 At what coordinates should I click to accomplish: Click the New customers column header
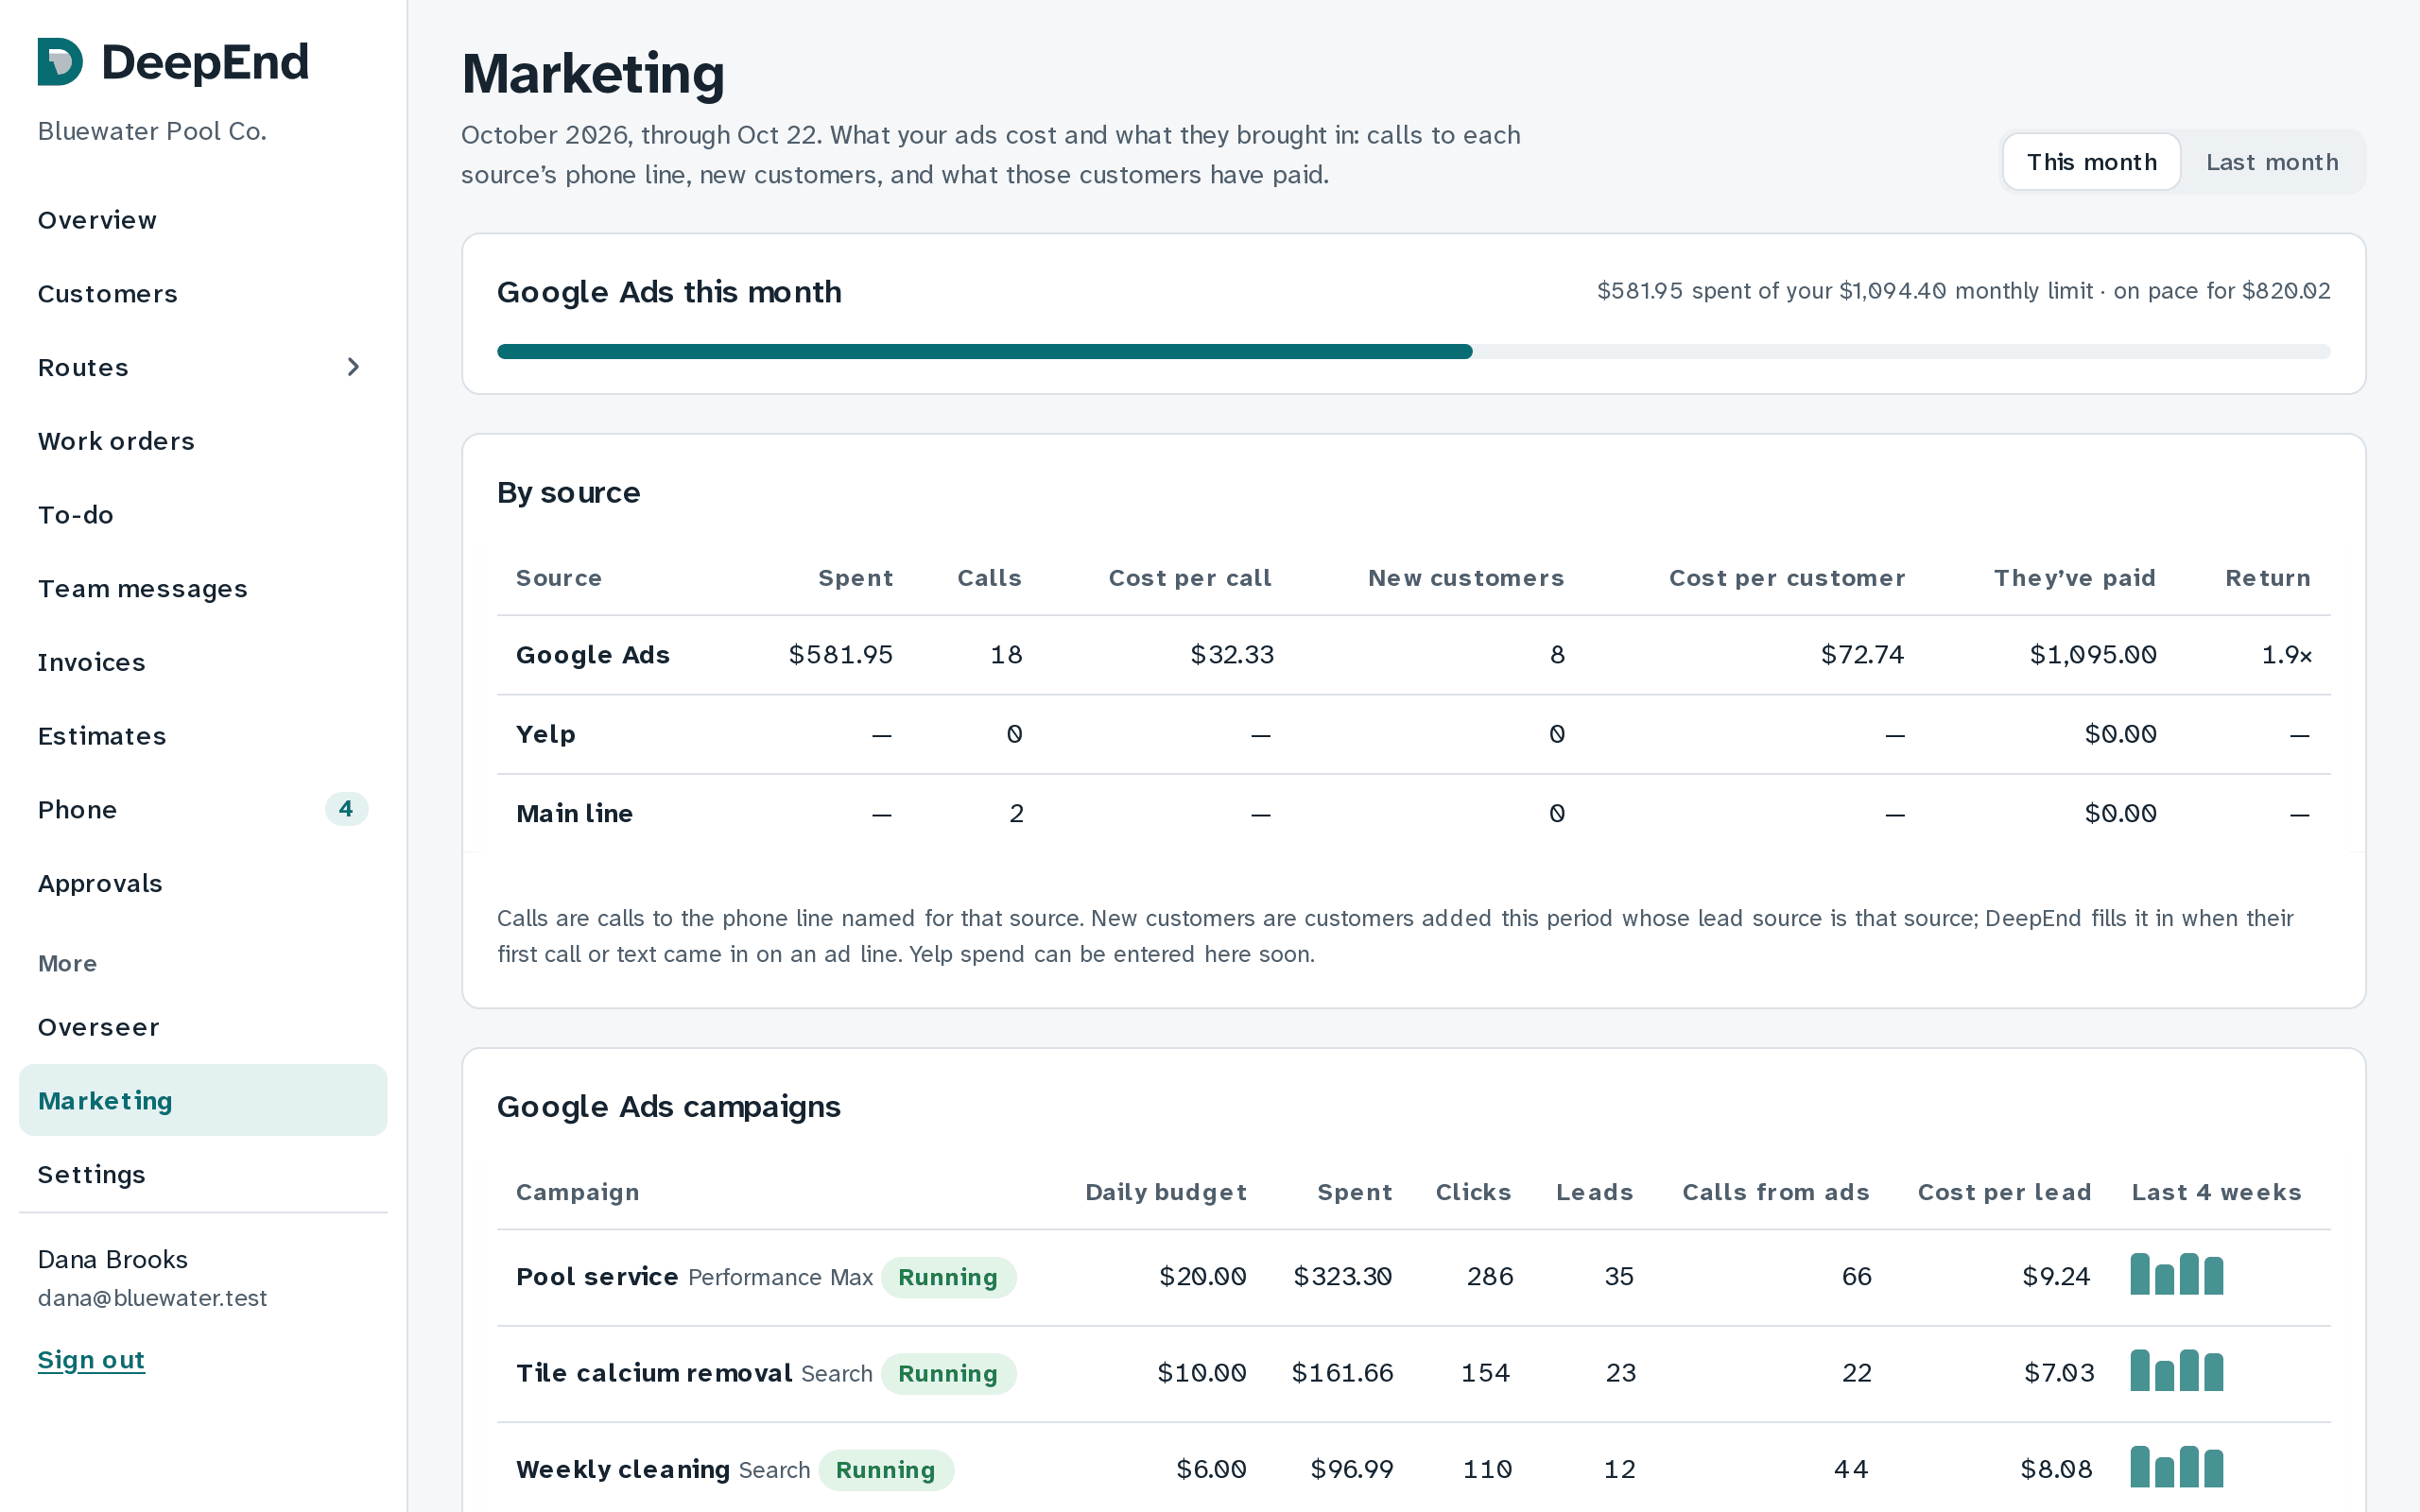pyautogui.click(x=1466, y=578)
